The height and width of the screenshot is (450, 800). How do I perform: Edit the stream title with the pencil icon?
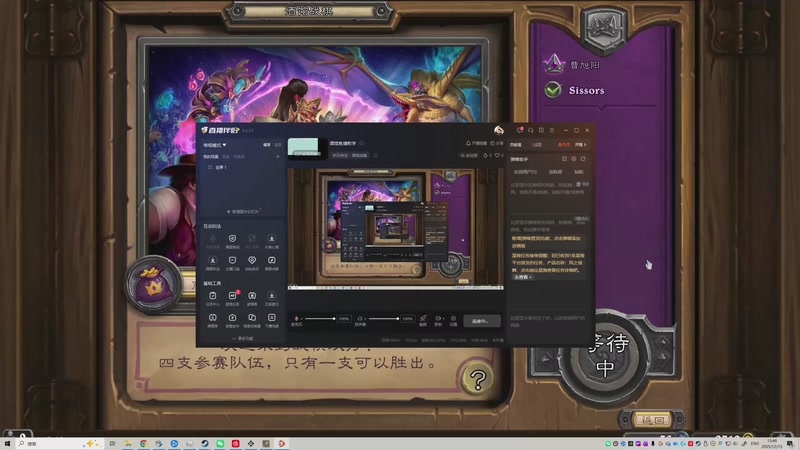coord(362,143)
